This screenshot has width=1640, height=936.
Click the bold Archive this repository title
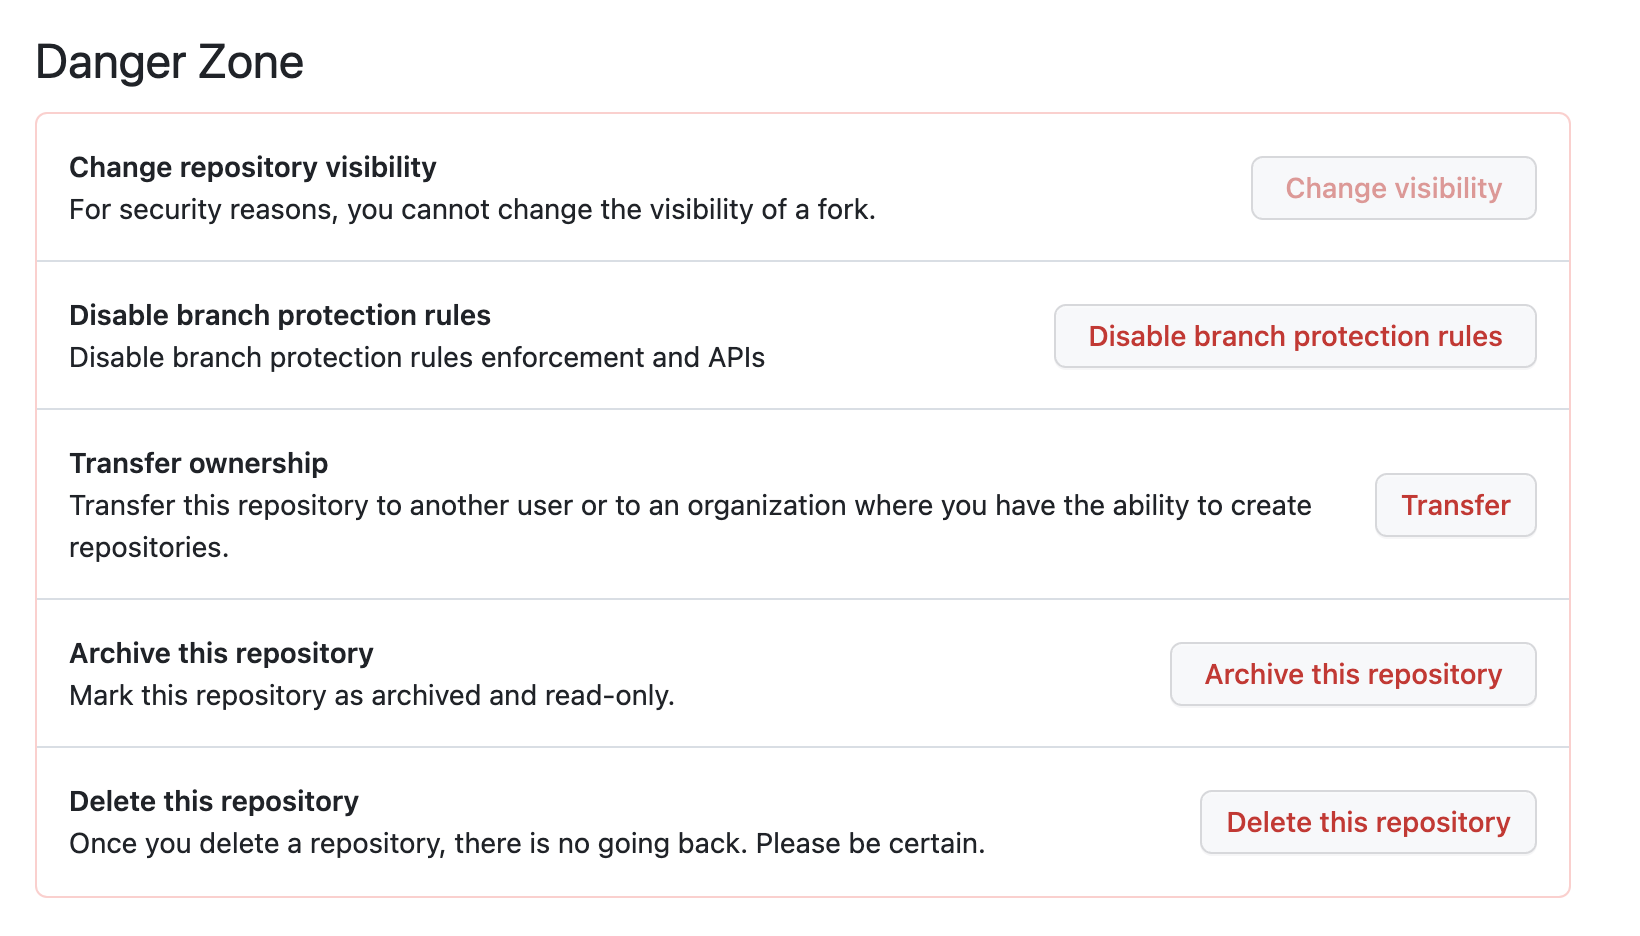click(x=221, y=653)
